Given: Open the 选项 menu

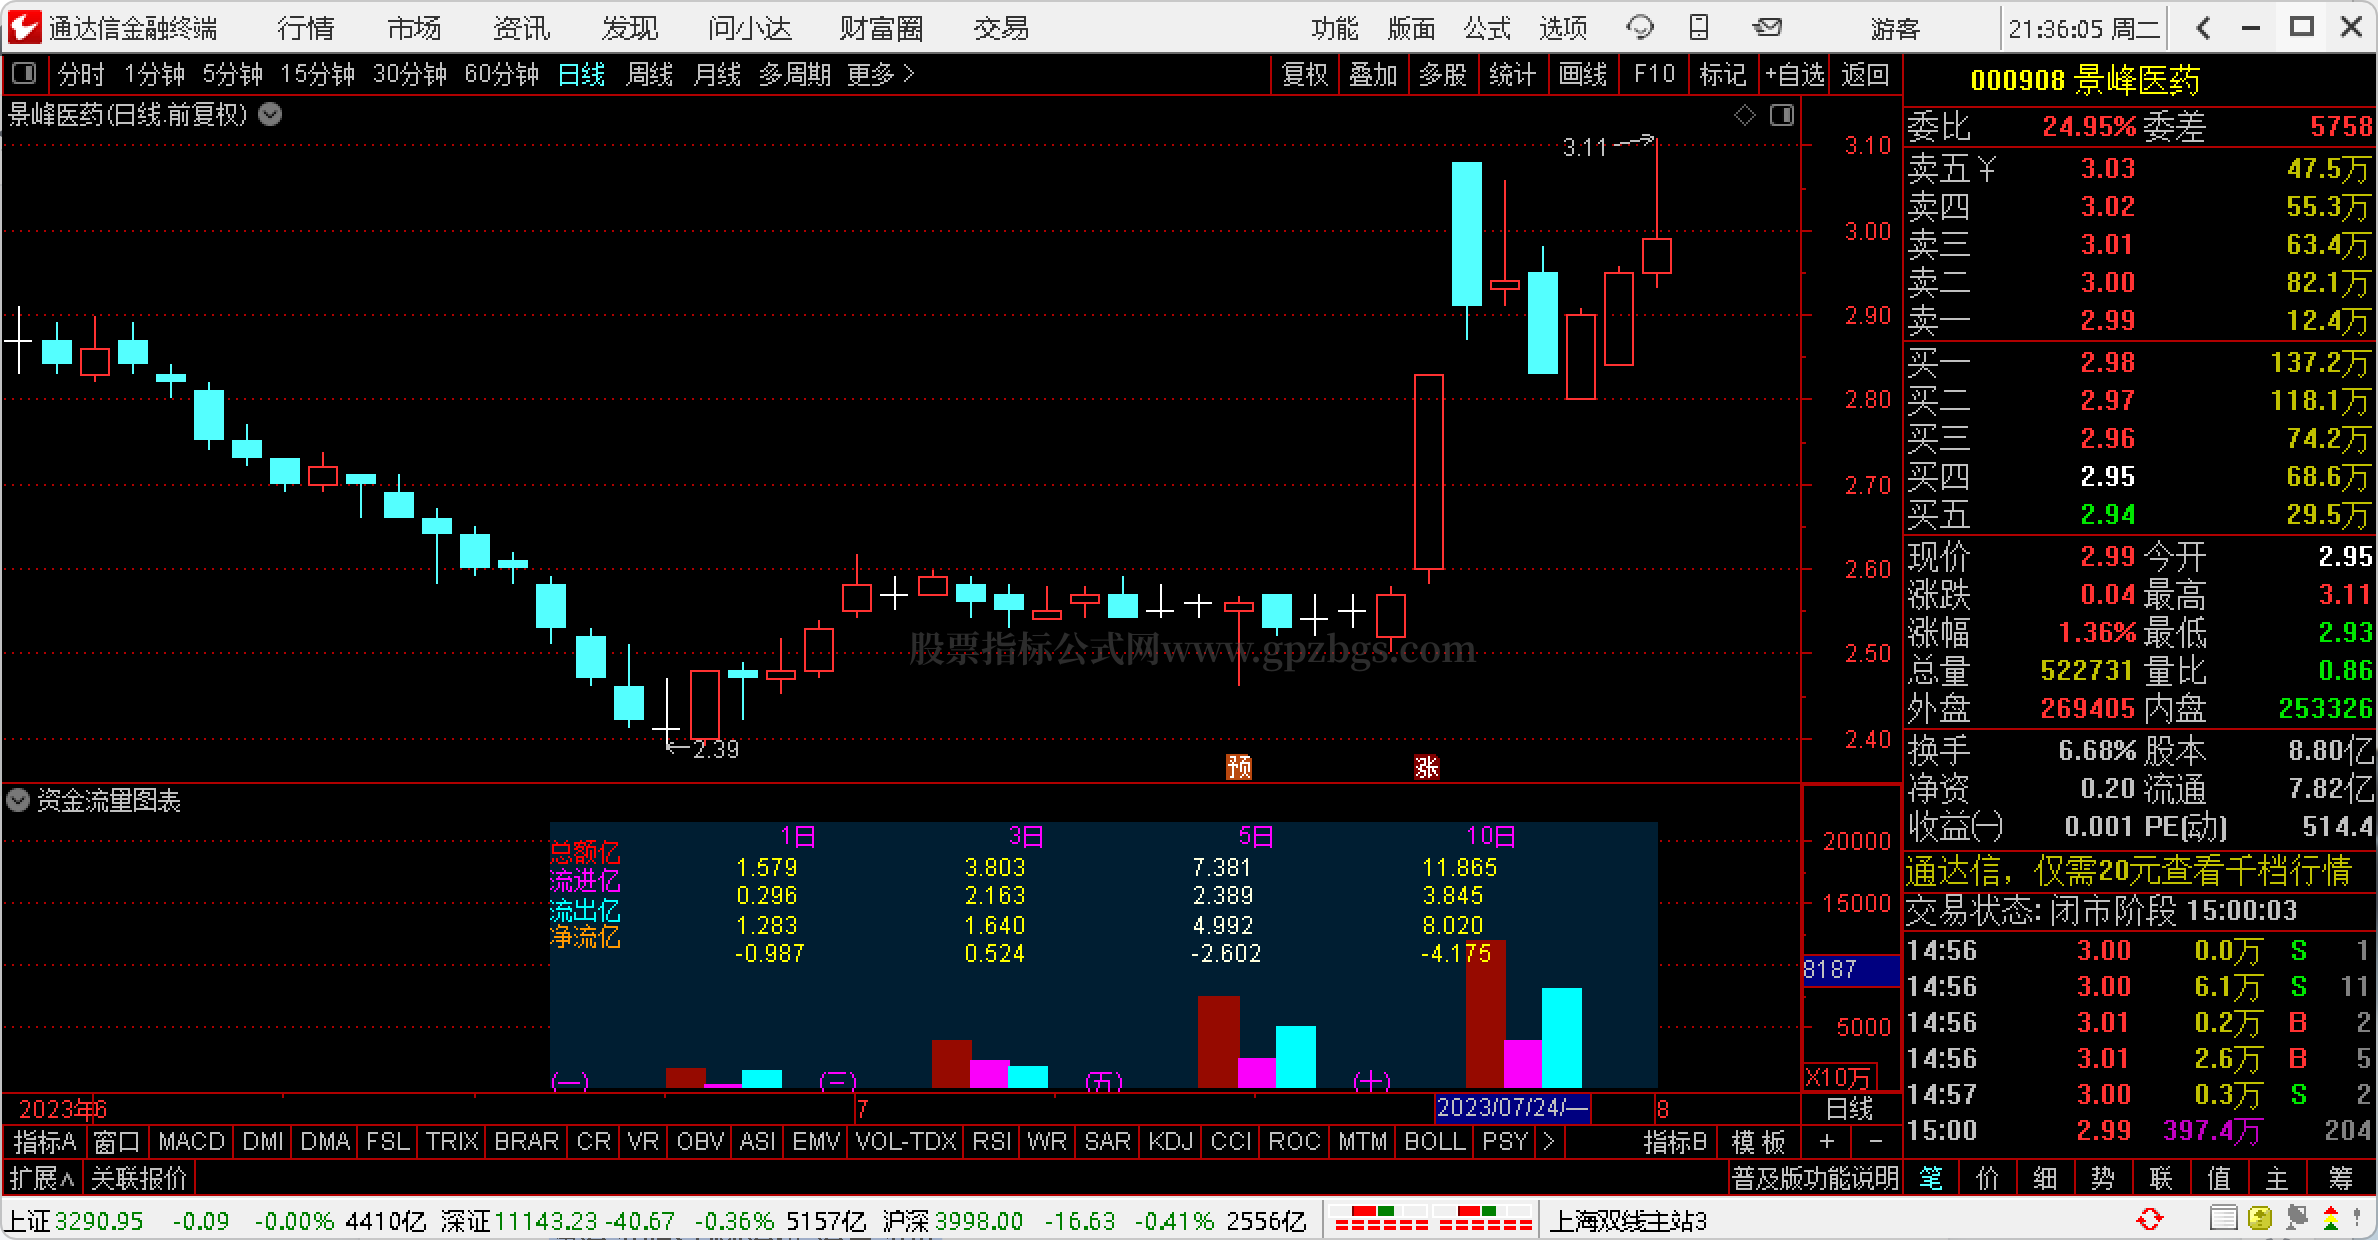Looking at the screenshot, I should pos(1563,28).
